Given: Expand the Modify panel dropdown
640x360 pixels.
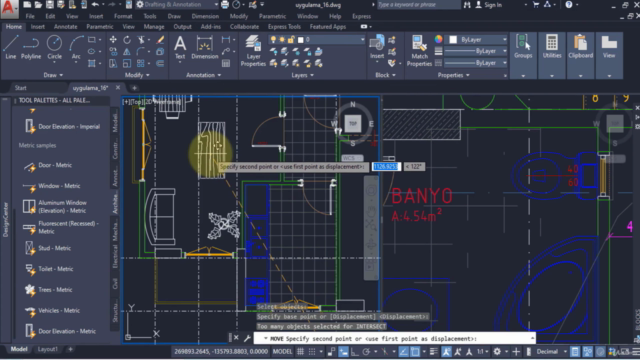Looking at the screenshot, I should [x=138, y=75].
